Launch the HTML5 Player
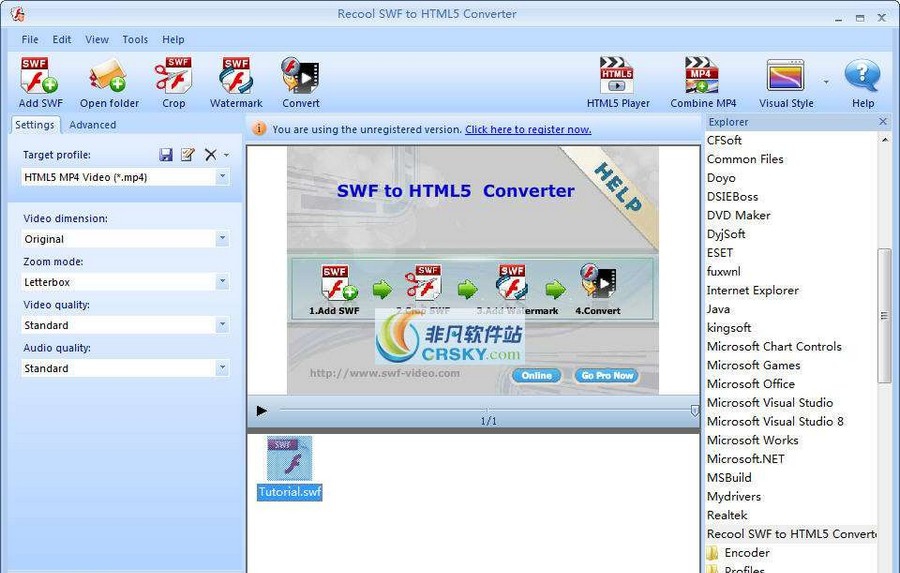This screenshot has width=900, height=573. (x=617, y=75)
